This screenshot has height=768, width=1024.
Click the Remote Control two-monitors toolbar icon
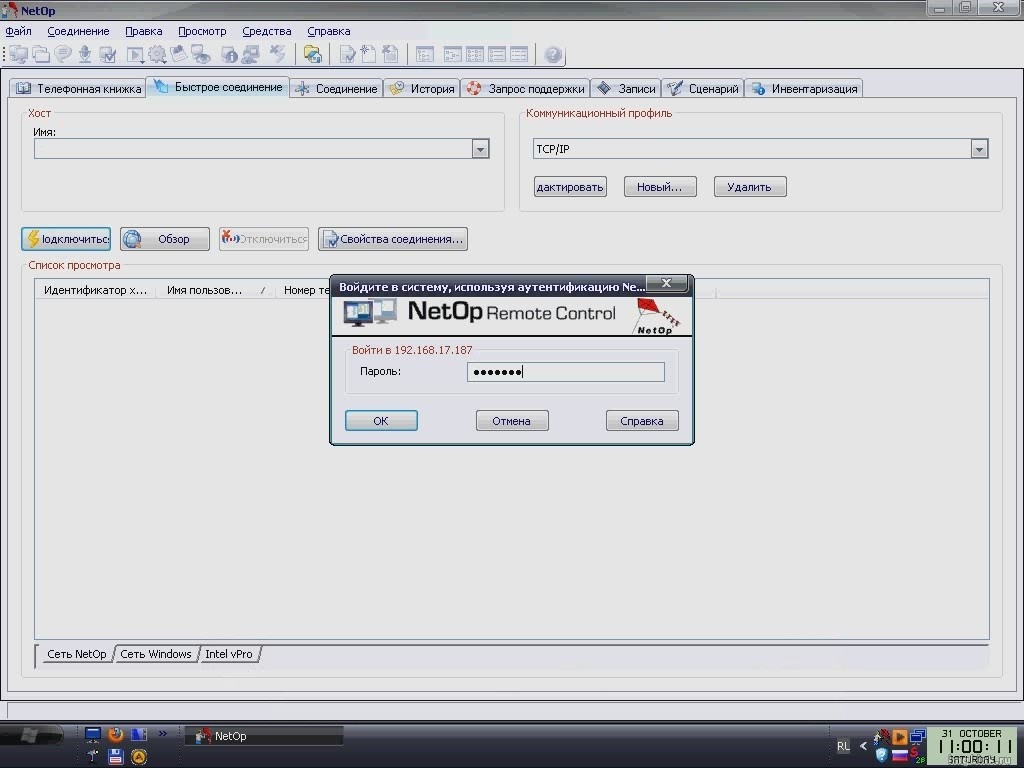pyautogui.click(x=18, y=55)
